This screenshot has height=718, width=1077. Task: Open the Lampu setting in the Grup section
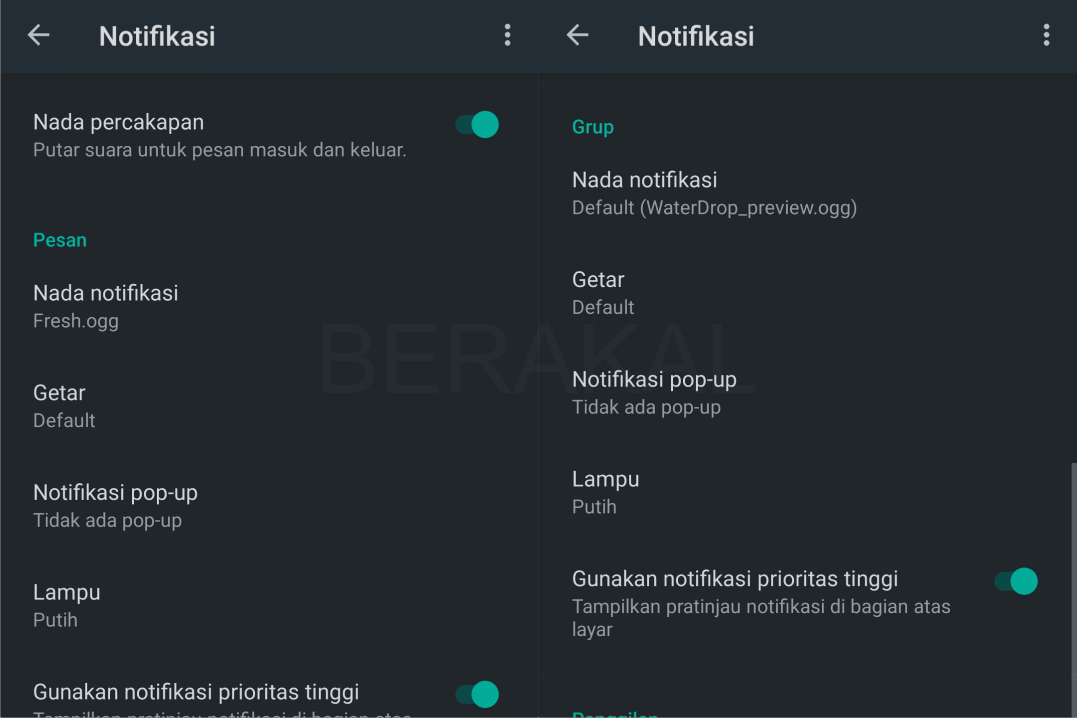[605, 479]
